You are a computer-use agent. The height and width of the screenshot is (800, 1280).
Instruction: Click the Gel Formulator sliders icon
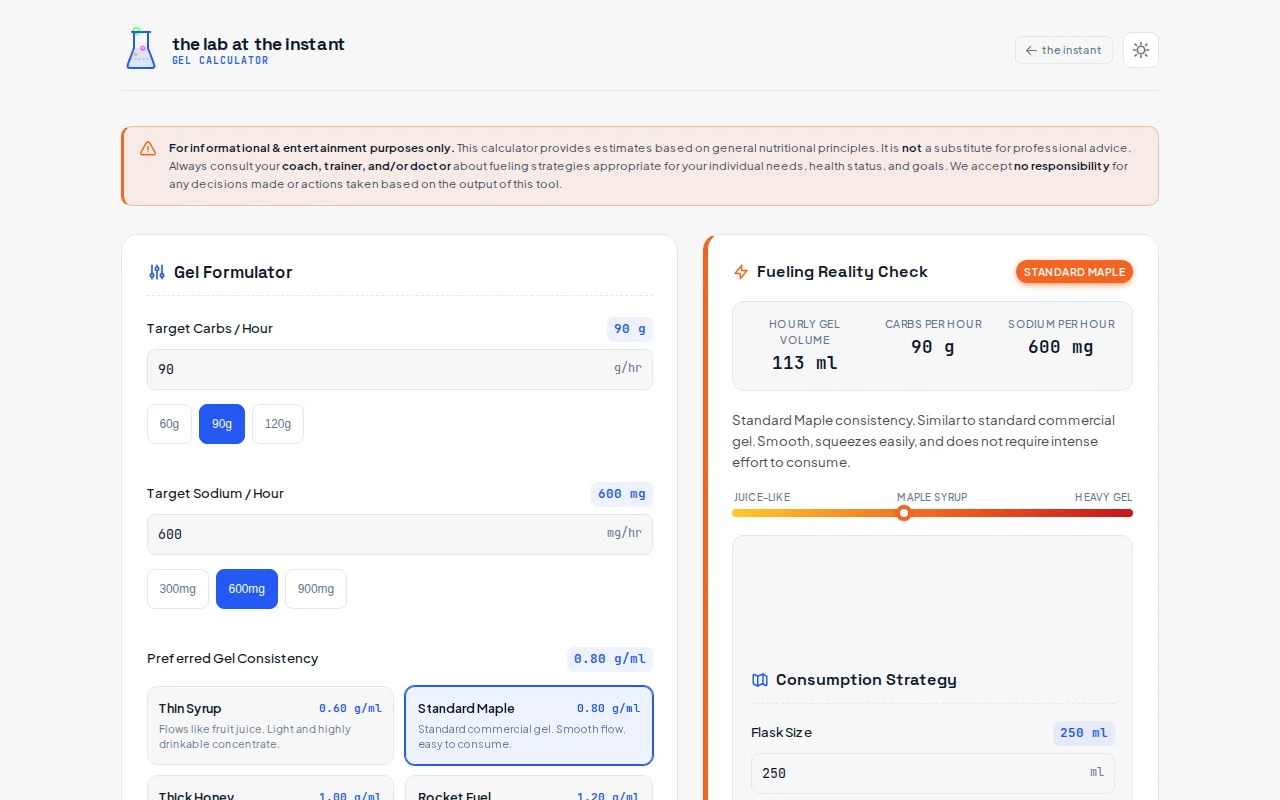tap(157, 272)
